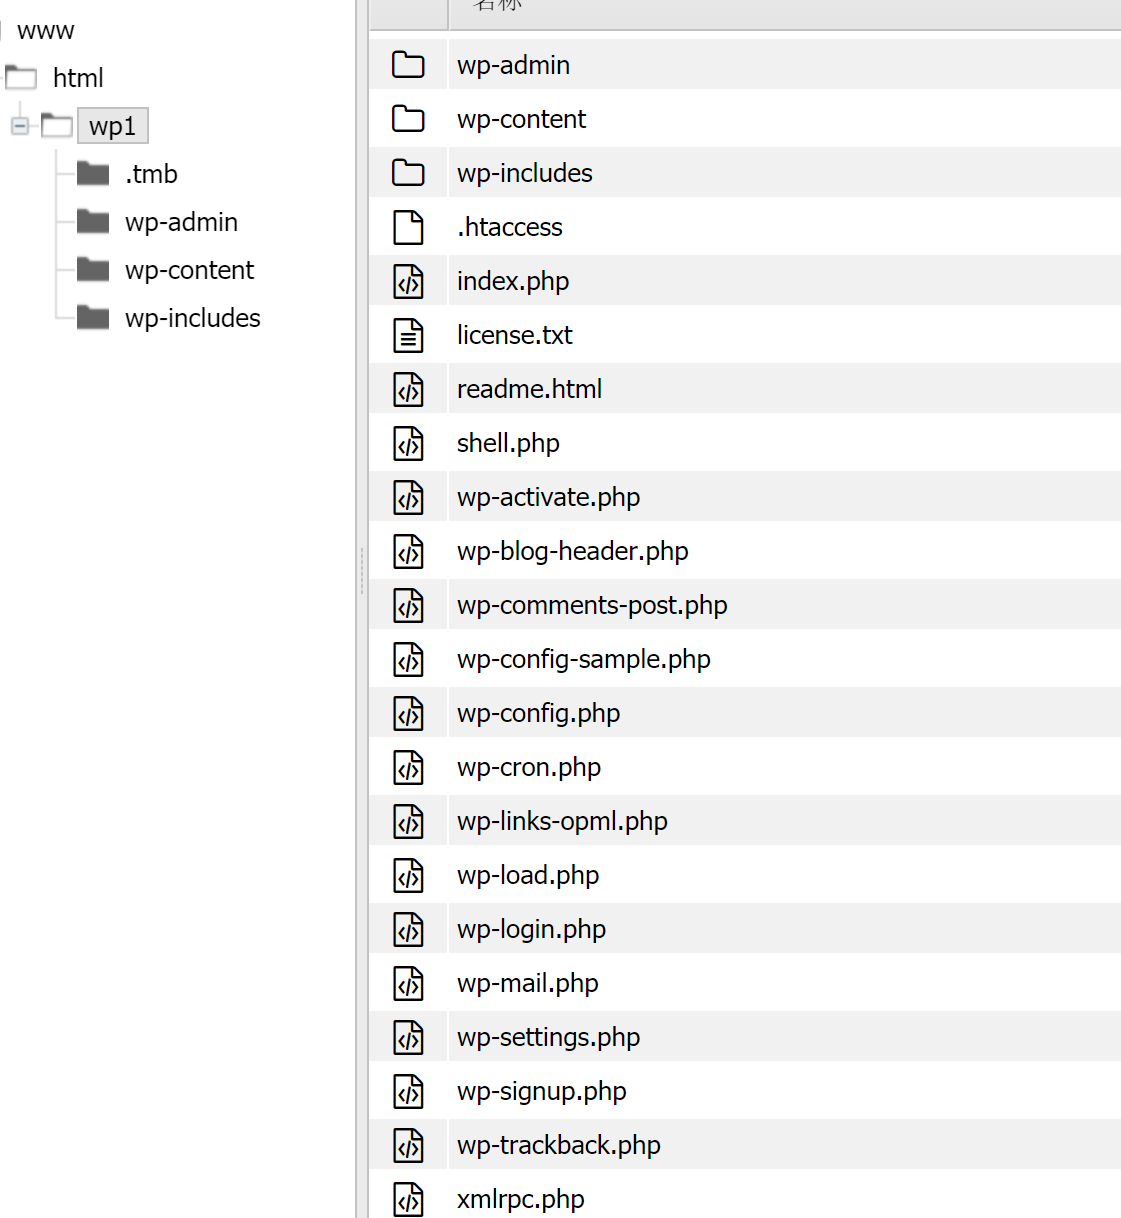Click the wp-cron.php file icon
Image resolution: width=1121 pixels, height=1218 pixels.
(x=408, y=767)
